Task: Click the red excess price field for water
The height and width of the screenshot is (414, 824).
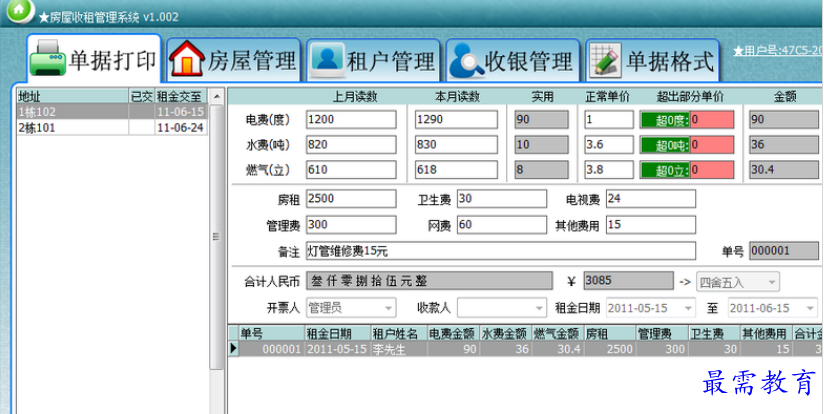Action: point(712,144)
